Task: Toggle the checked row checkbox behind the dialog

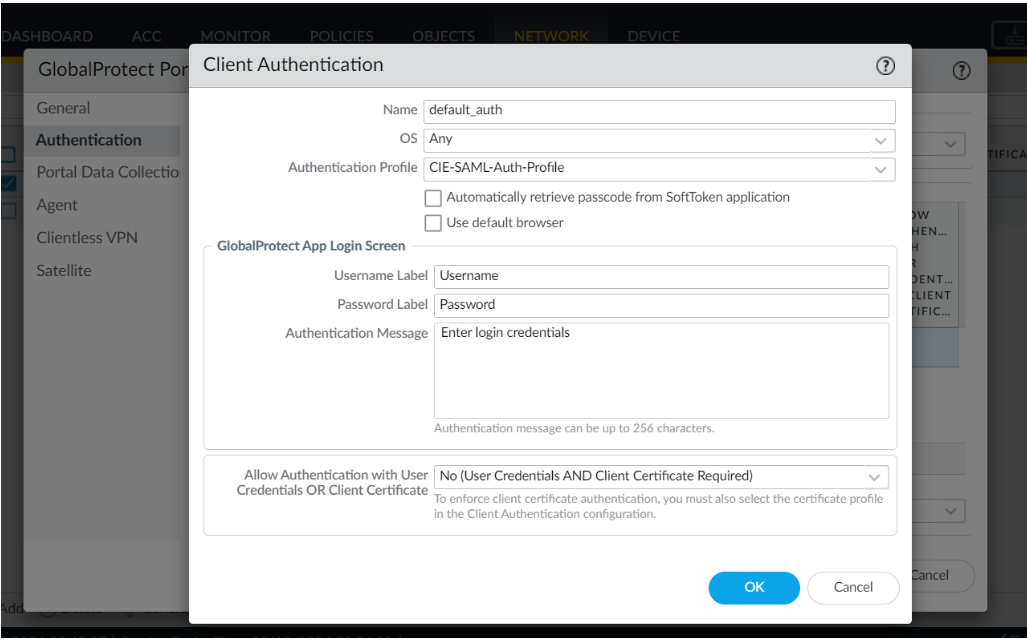Action: pos(8,183)
